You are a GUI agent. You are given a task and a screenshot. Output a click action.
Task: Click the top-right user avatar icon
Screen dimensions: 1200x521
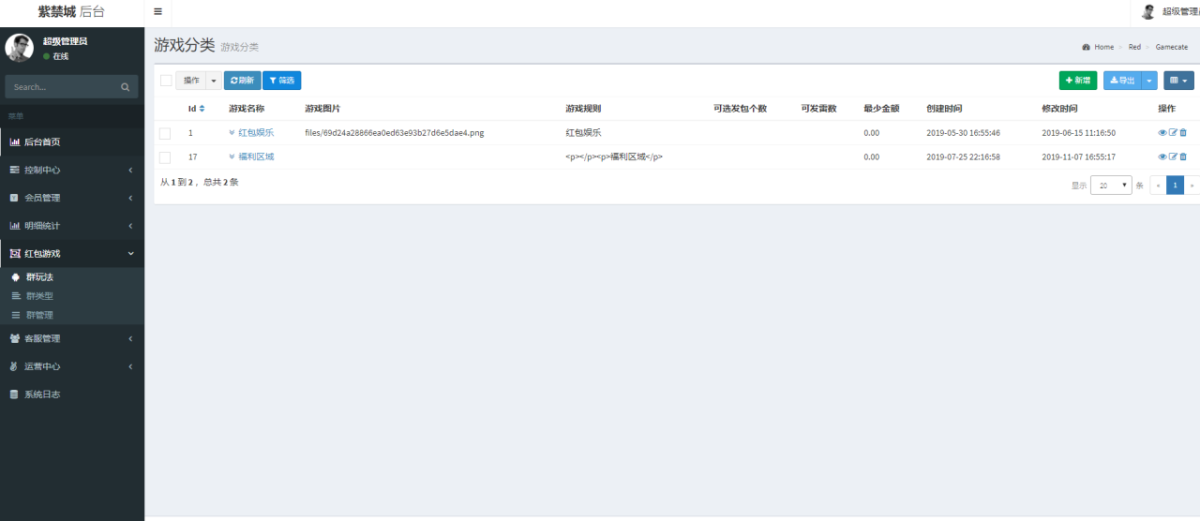coord(1149,12)
